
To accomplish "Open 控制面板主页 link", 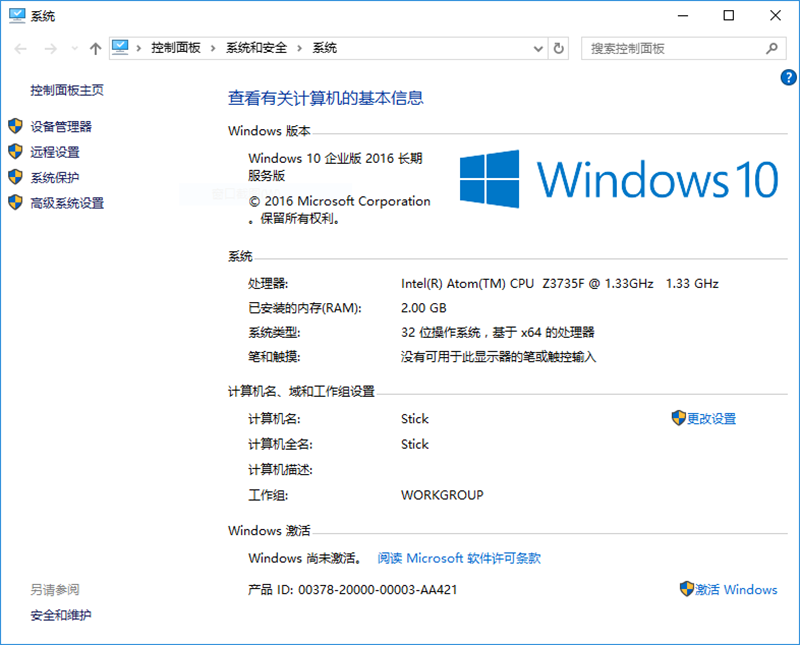I will 67,90.
